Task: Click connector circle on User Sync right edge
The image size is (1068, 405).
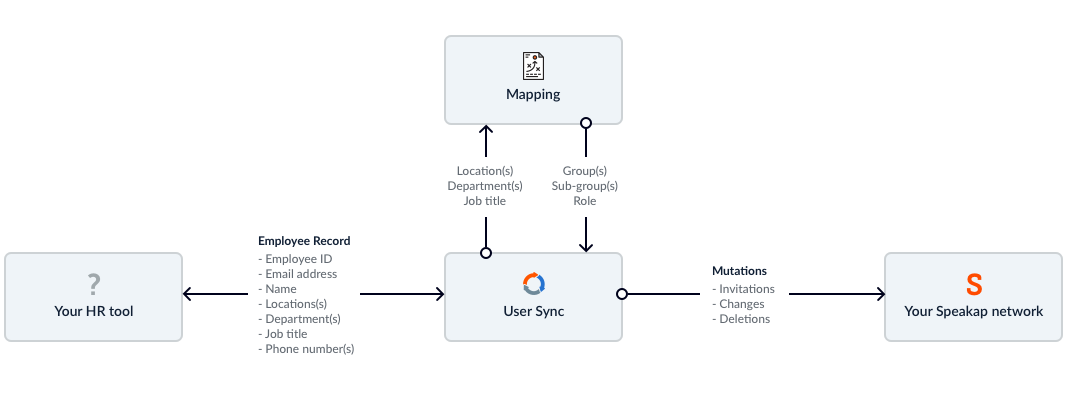Action: point(622,294)
